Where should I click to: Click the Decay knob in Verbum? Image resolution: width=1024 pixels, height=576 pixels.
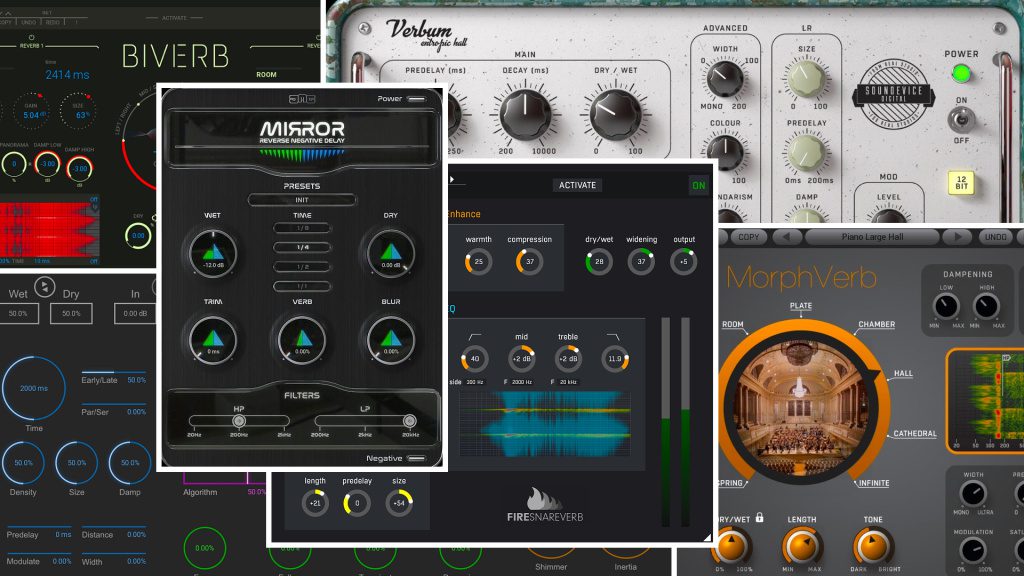[x=525, y=115]
